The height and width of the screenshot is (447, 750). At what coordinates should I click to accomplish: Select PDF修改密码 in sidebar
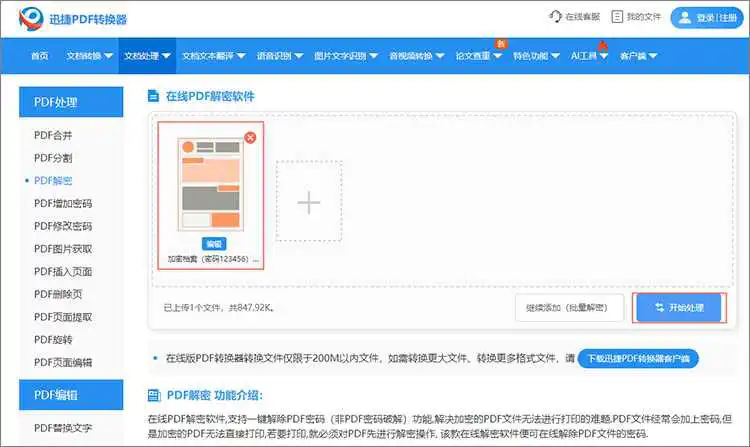click(x=63, y=226)
